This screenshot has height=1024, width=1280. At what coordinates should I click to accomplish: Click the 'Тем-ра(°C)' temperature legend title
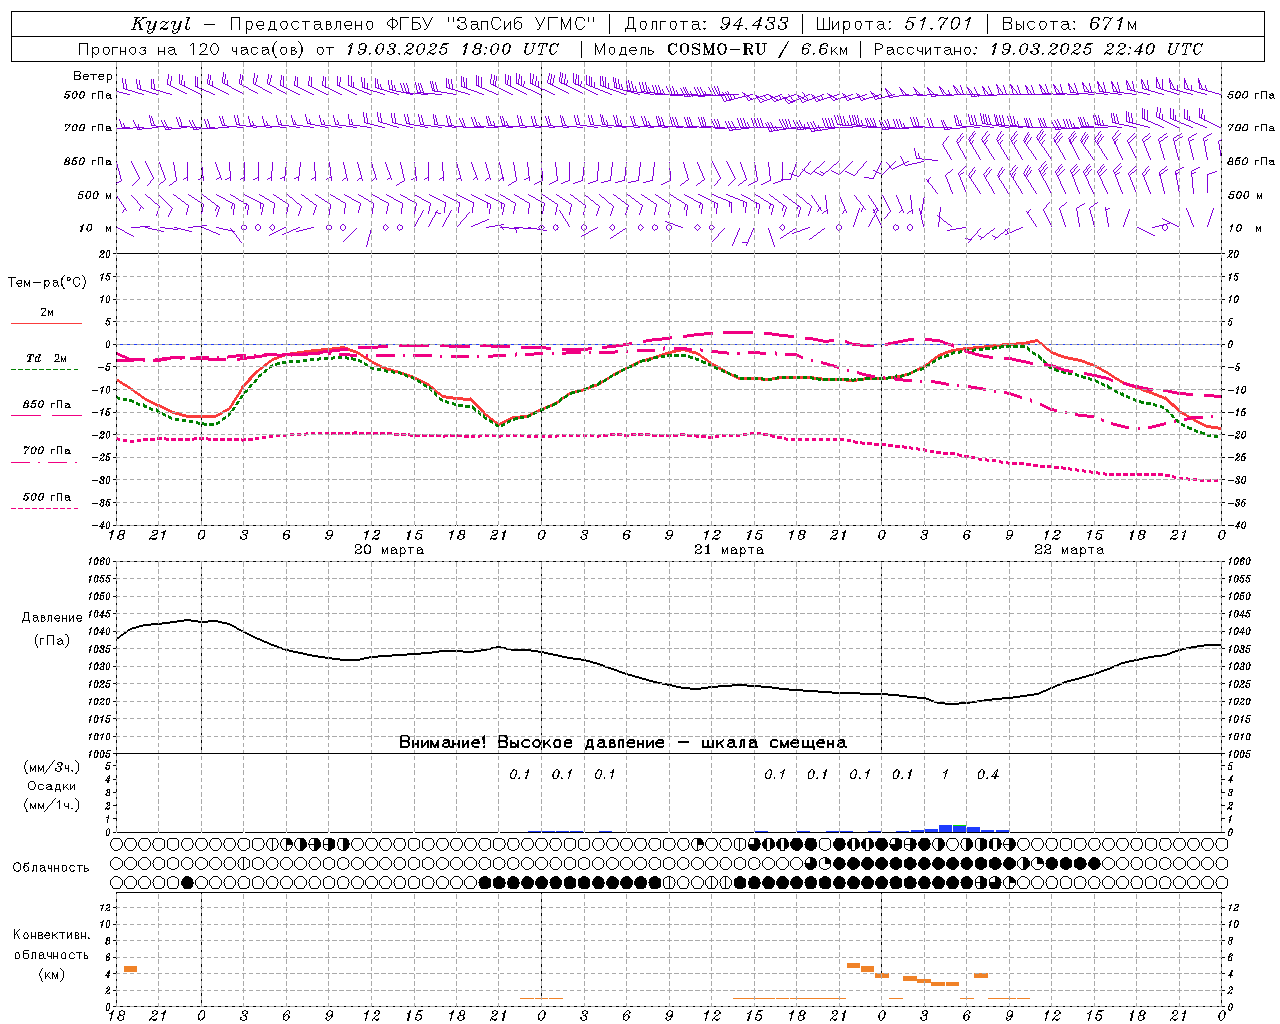click(x=47, y=282)
